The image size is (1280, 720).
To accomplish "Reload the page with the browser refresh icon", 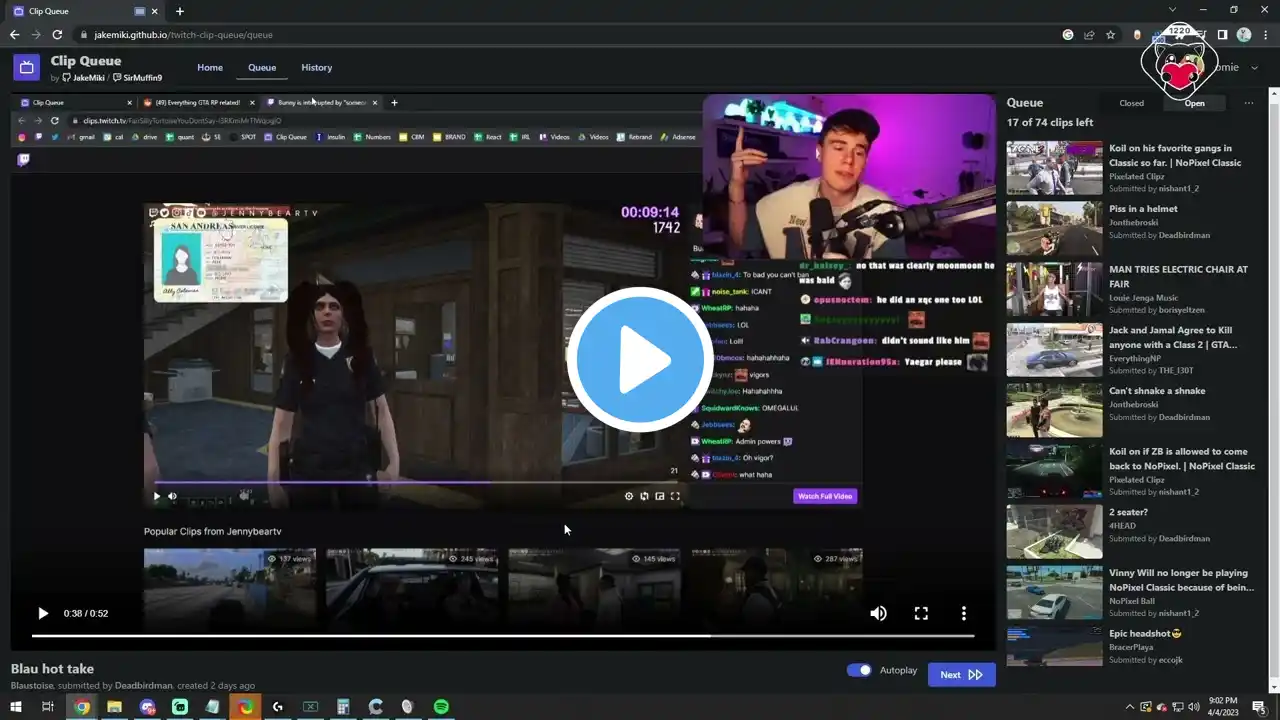I will [59, 35].
